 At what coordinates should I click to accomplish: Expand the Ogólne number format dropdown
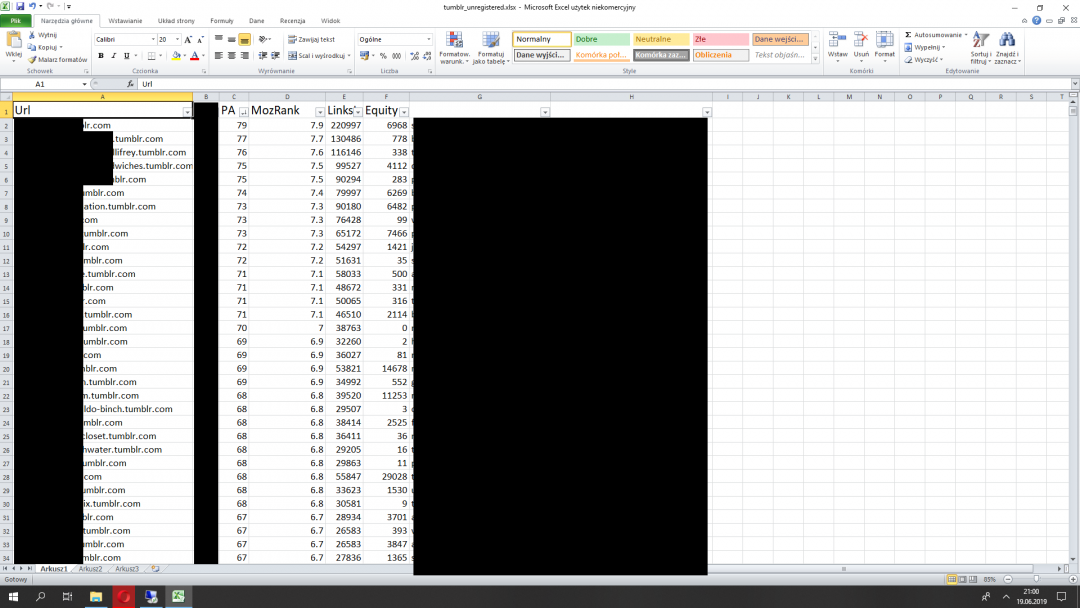[x=429, y=40]
